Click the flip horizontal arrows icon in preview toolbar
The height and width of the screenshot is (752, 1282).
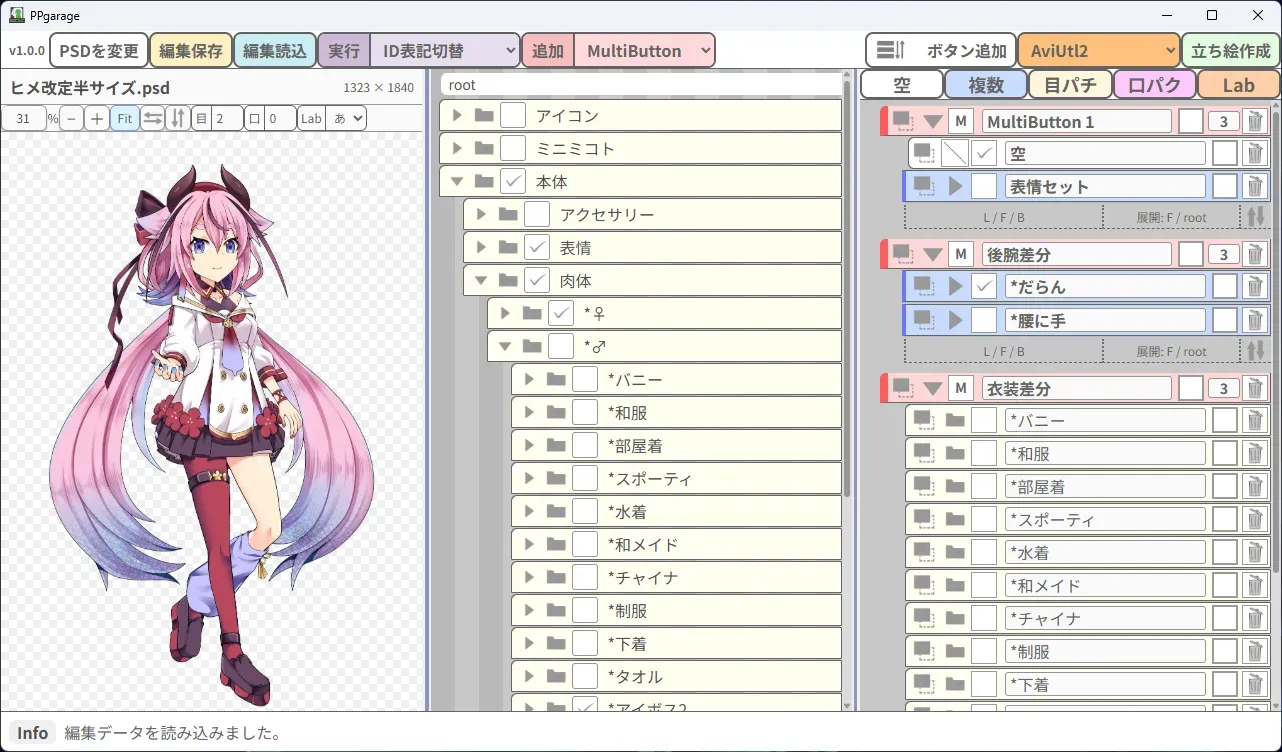(x=152, y=118)
